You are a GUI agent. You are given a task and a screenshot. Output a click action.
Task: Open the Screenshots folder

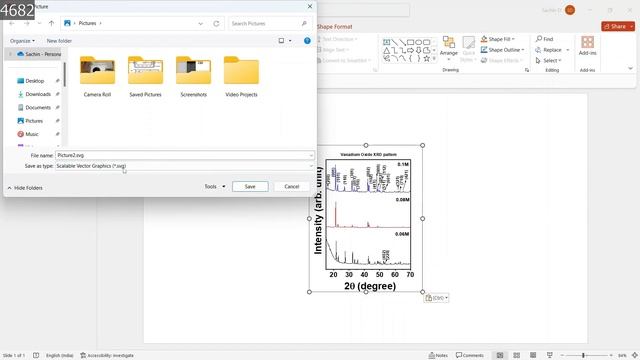tap(193, 76)
